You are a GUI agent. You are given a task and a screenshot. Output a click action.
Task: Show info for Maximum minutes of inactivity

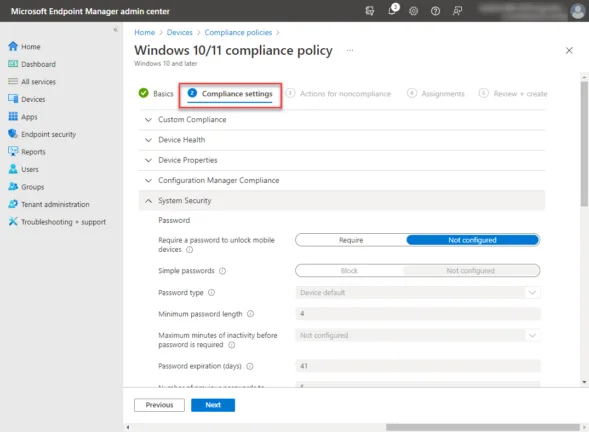tap(232, 345)
